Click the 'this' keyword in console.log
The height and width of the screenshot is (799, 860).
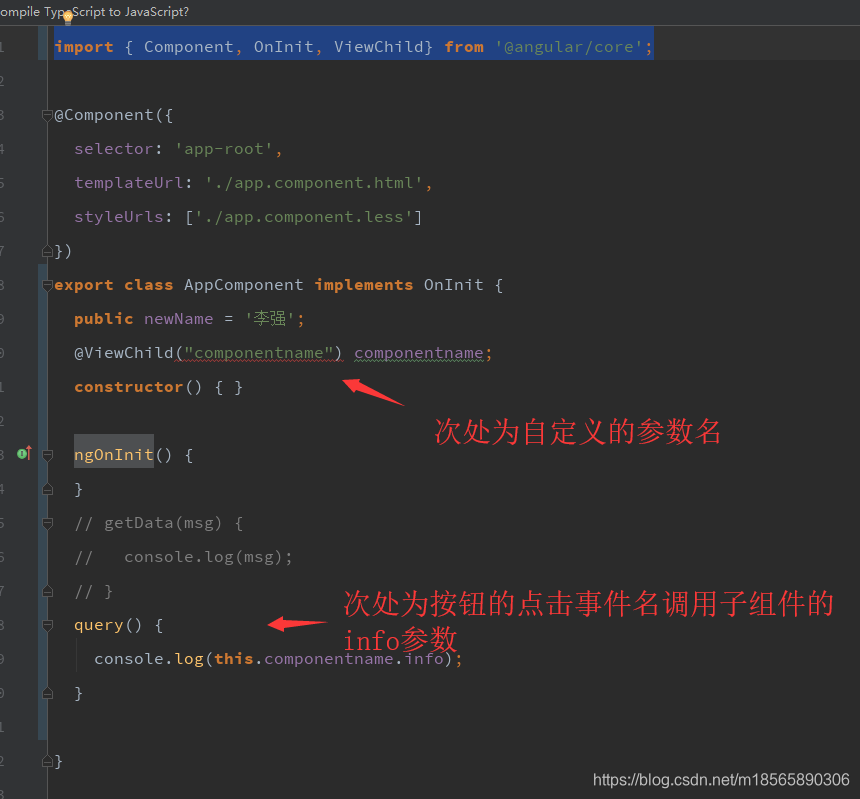tap(234, 659)
